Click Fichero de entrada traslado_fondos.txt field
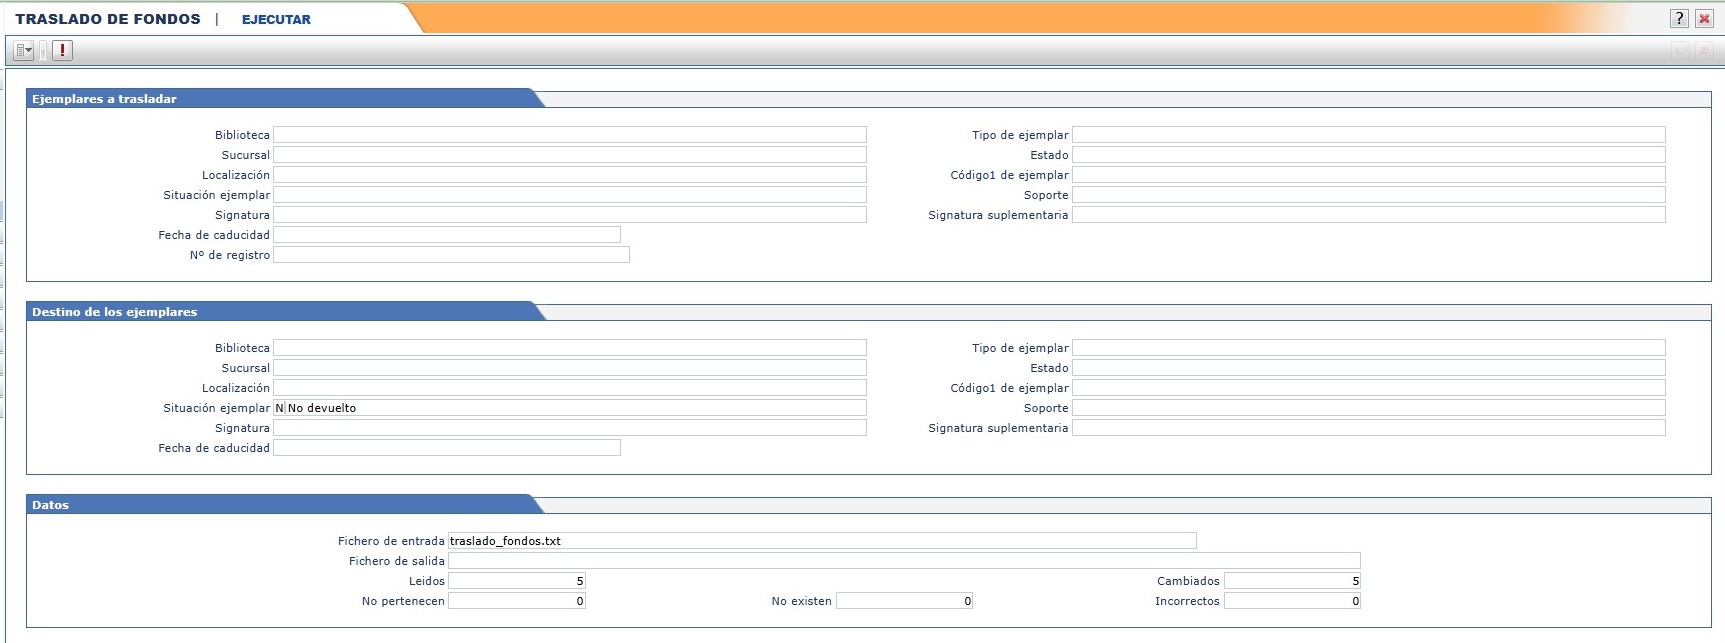Screen dimensions: 1725x643 pyautogui.click(x=821, y=541)
